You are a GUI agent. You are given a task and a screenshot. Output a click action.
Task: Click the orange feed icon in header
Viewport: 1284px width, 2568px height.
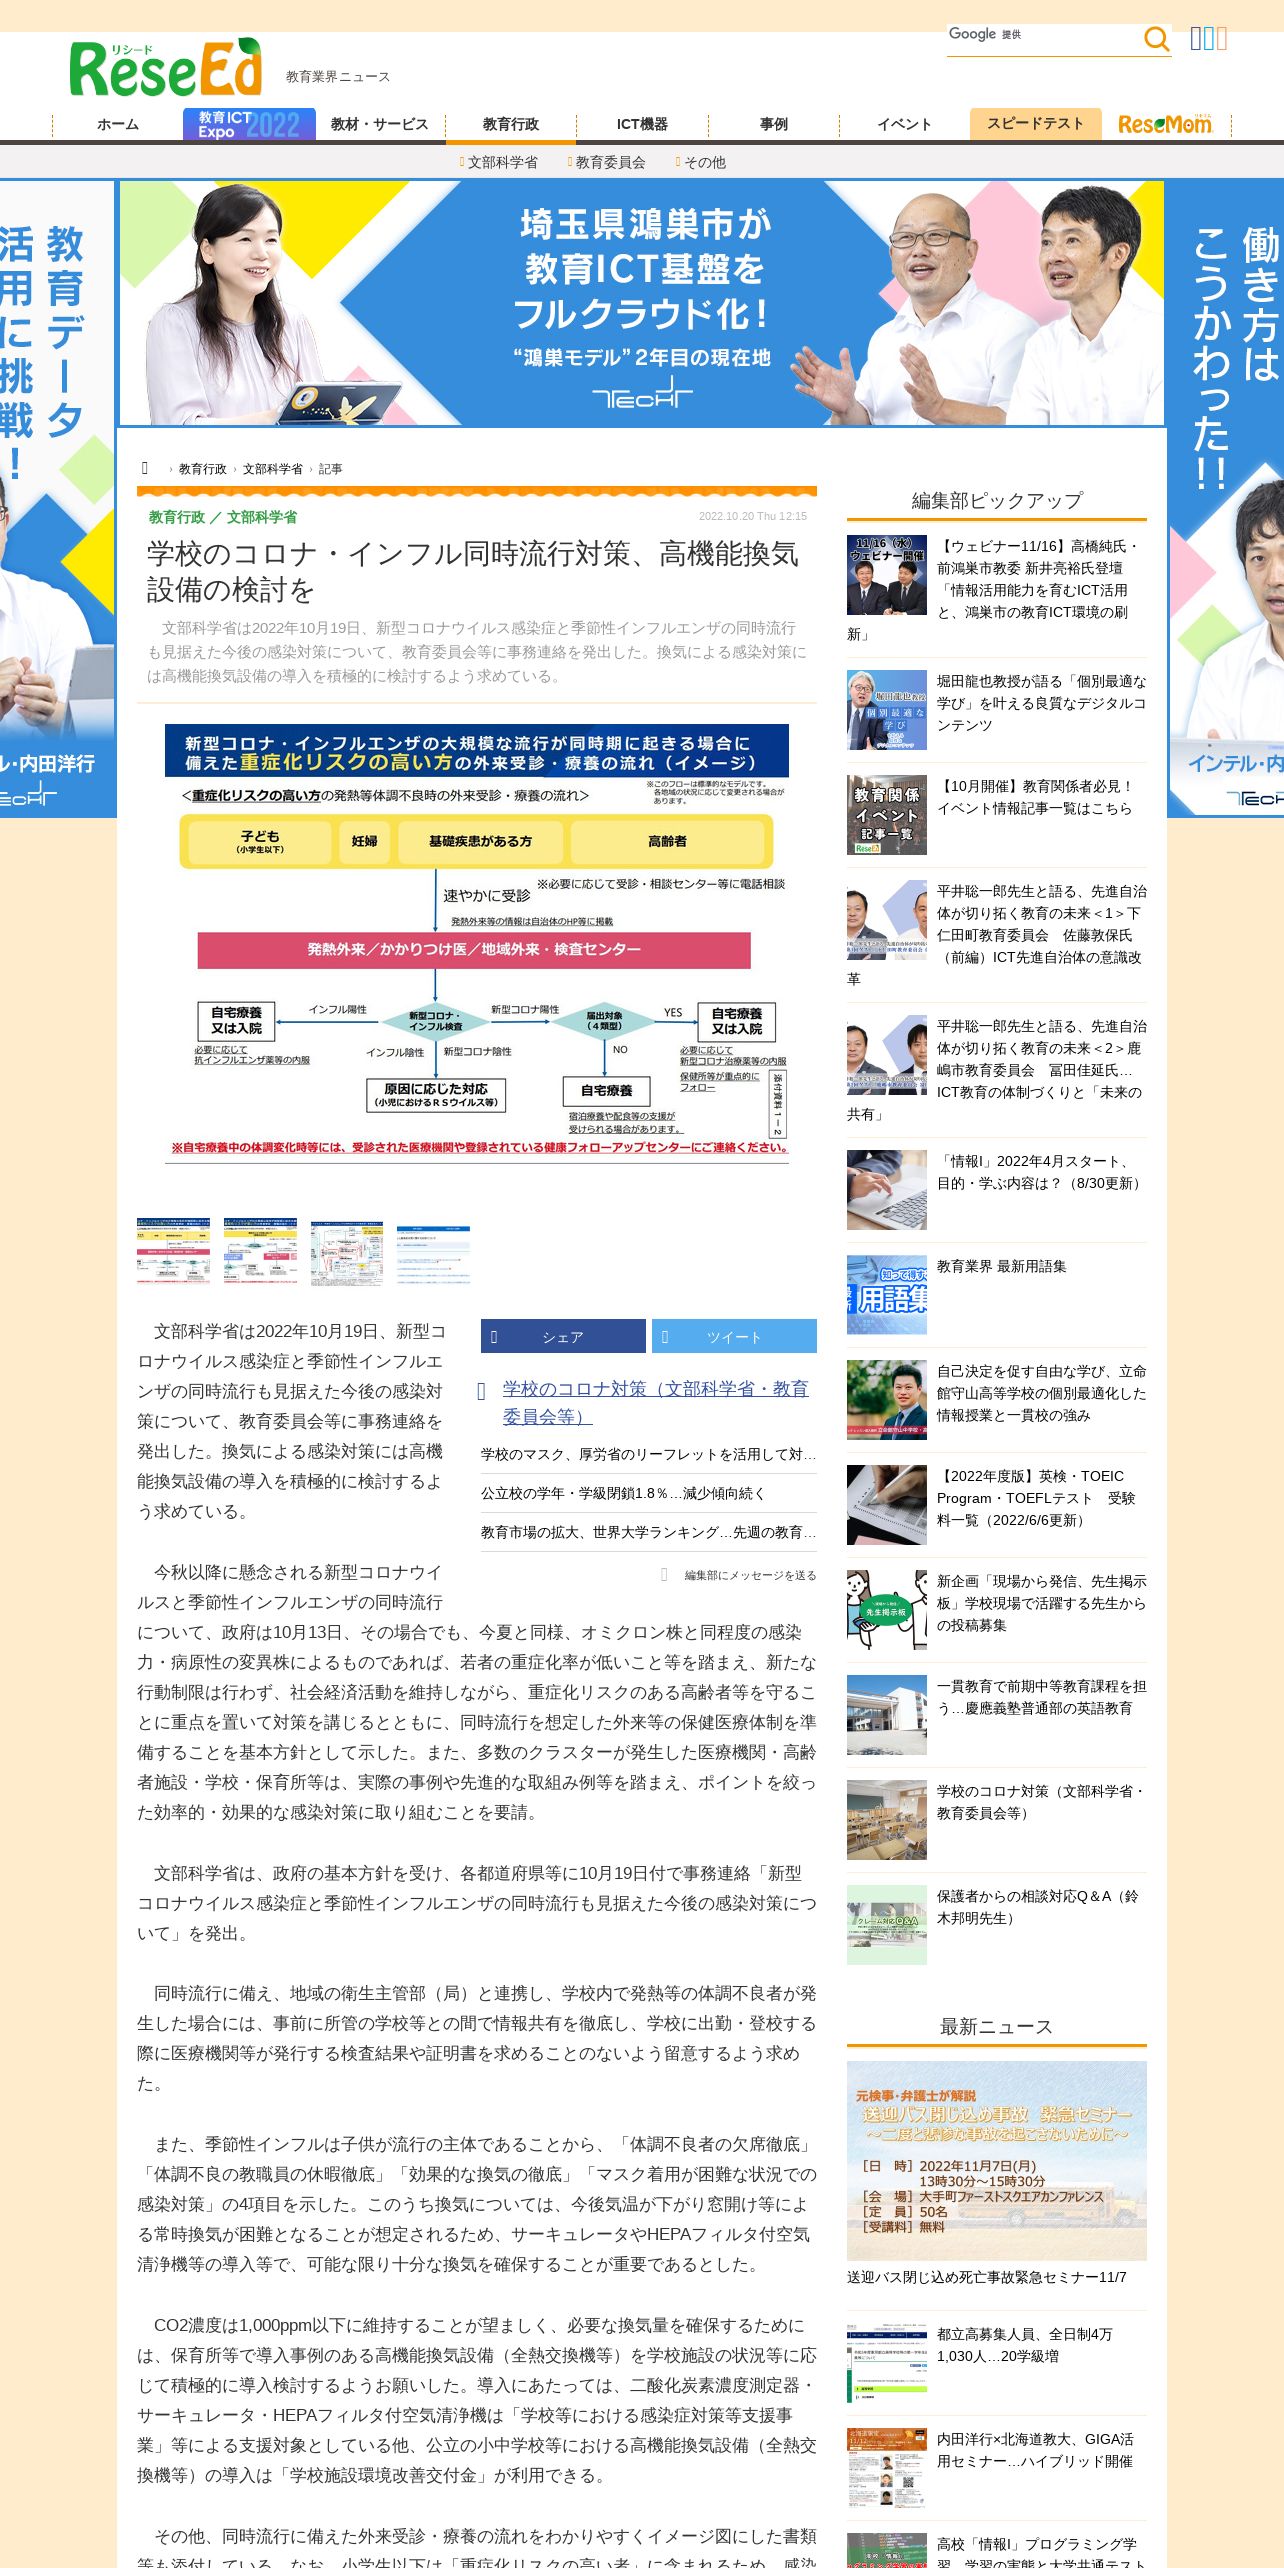click(1222, 39)
